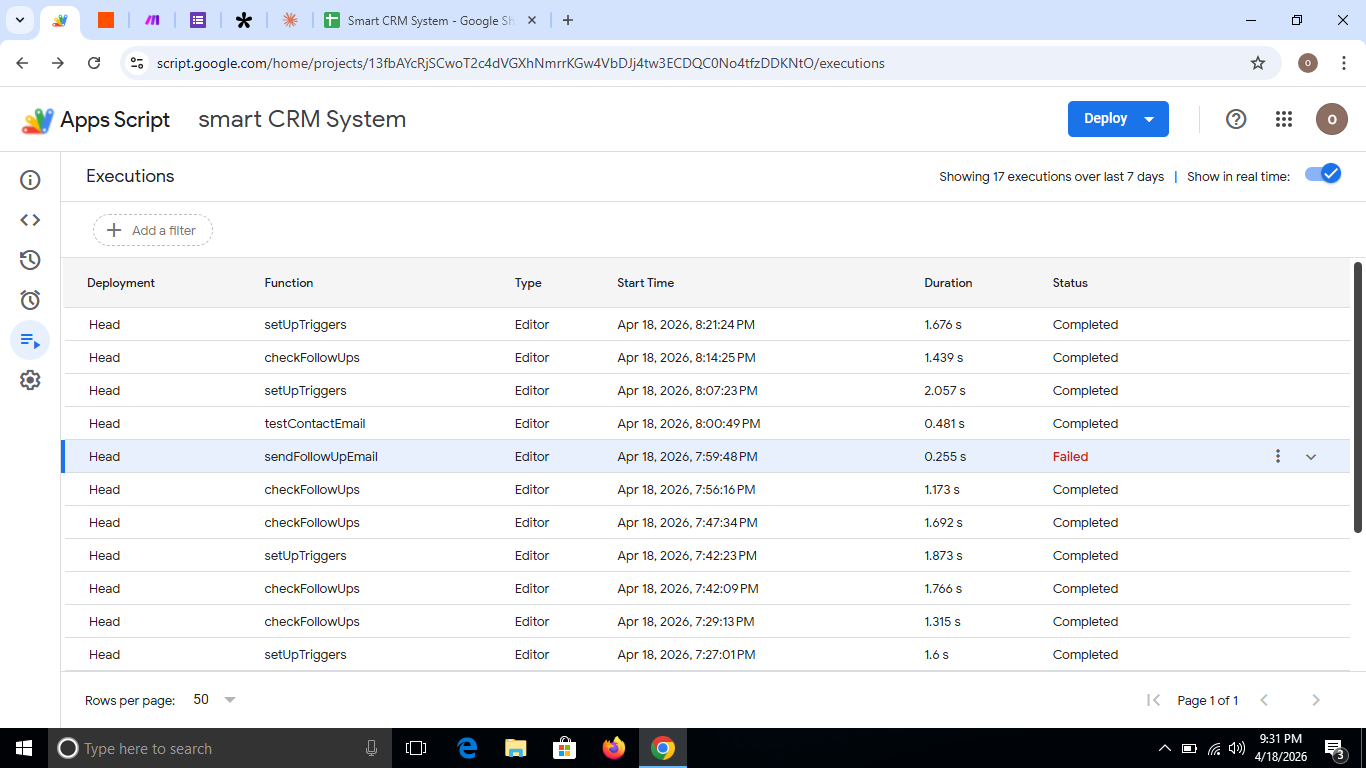Open the Editor code icon in sidebar
Viewport: 1366px width, 768px height.
click(x=30, y=220)
